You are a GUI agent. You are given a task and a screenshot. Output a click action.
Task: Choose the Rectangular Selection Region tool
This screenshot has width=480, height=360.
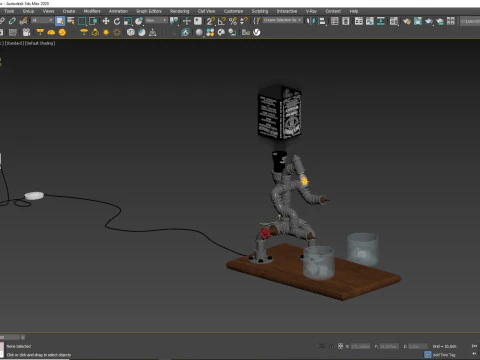click(x=82, y=21)
